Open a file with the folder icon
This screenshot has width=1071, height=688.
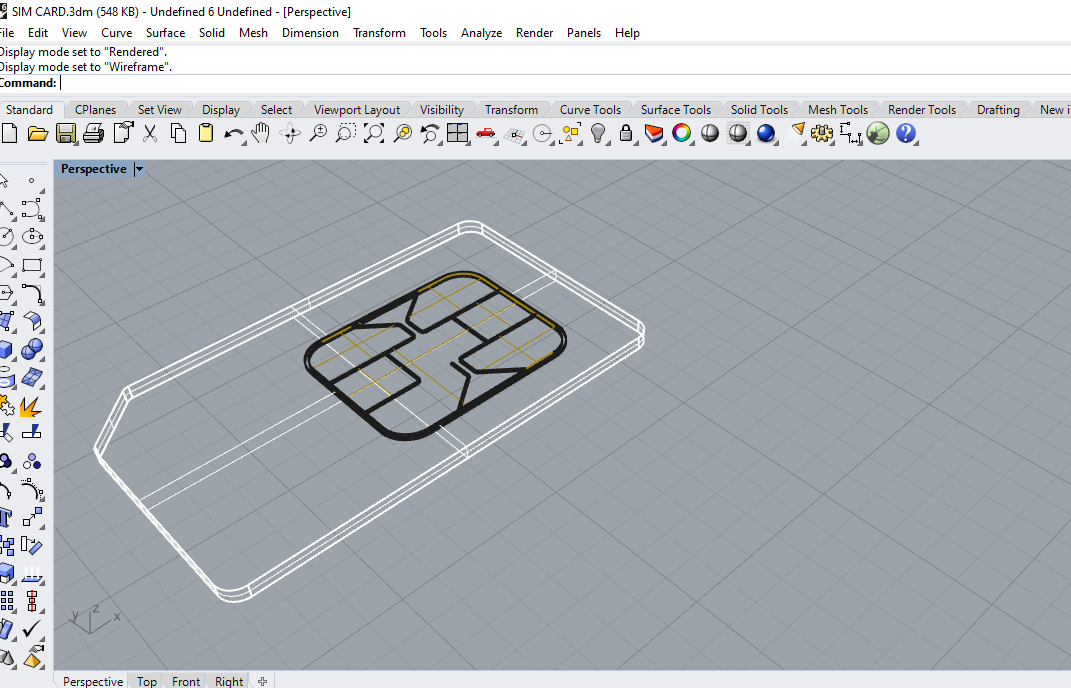[x=38, y=133]
